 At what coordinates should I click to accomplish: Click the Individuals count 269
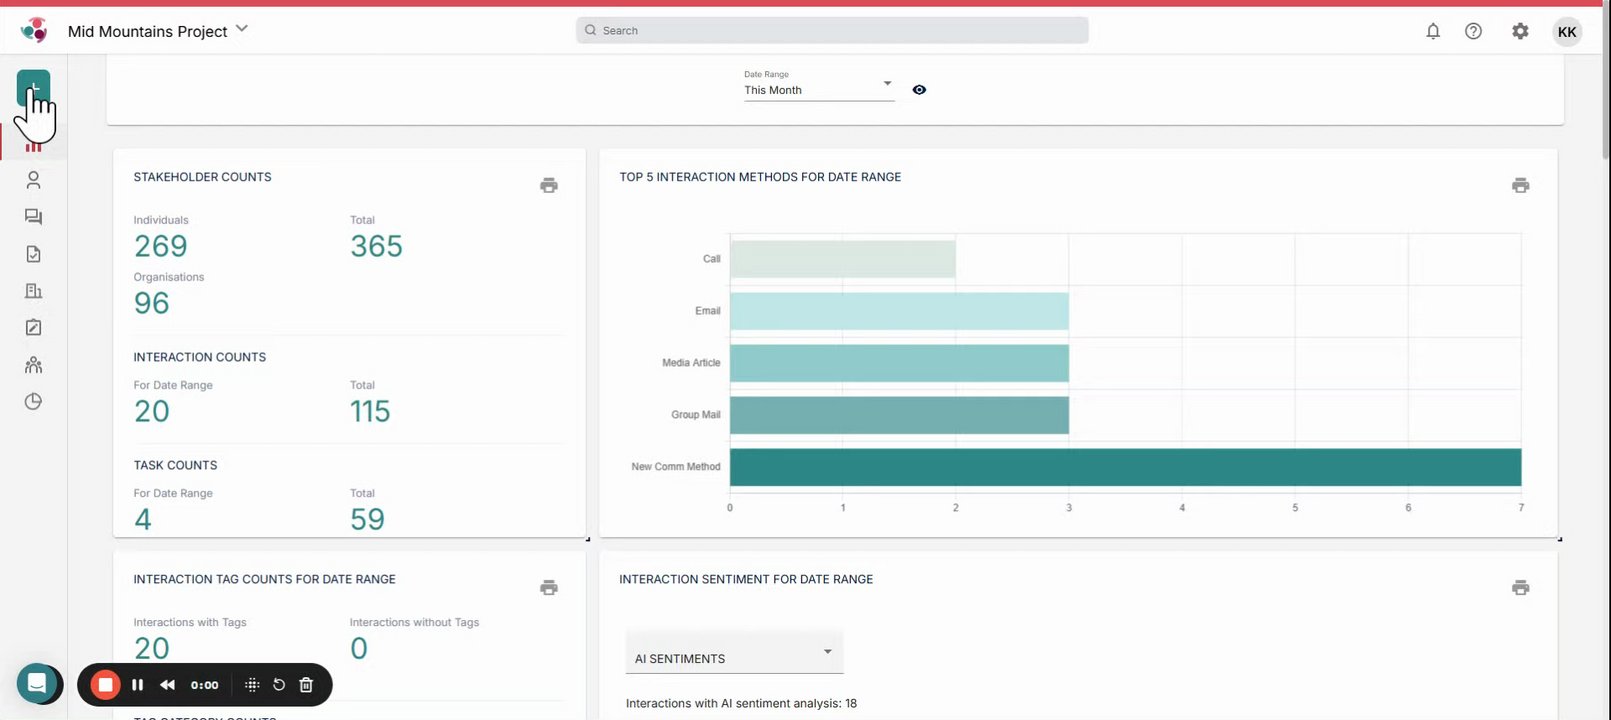click(x=161, y=246)
